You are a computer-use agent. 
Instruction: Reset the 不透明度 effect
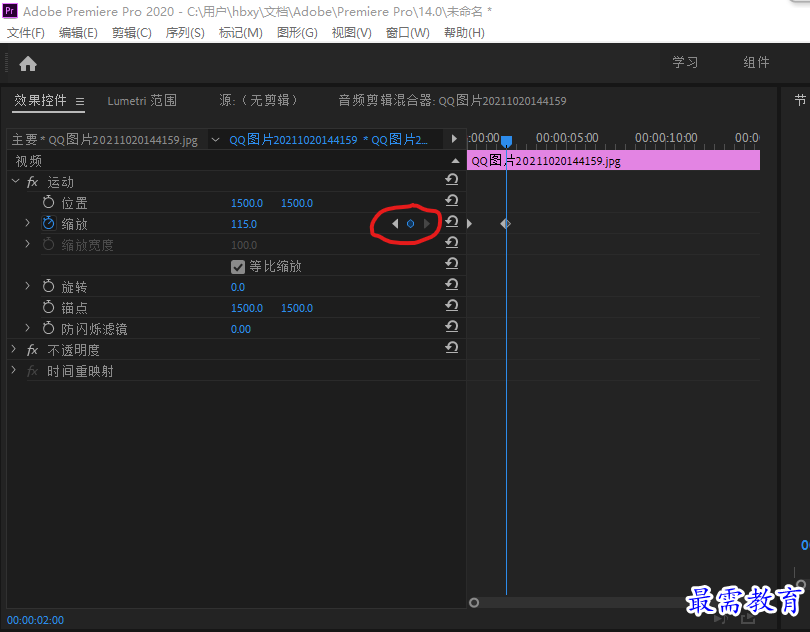(451, 347)
